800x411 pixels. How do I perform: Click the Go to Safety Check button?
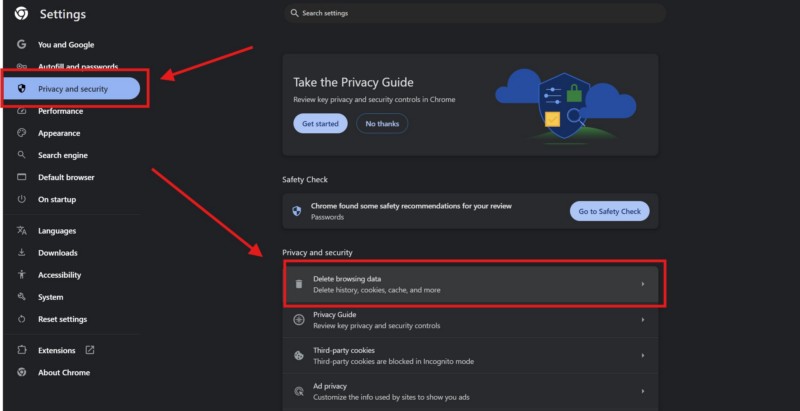click(x=609, y=211)
